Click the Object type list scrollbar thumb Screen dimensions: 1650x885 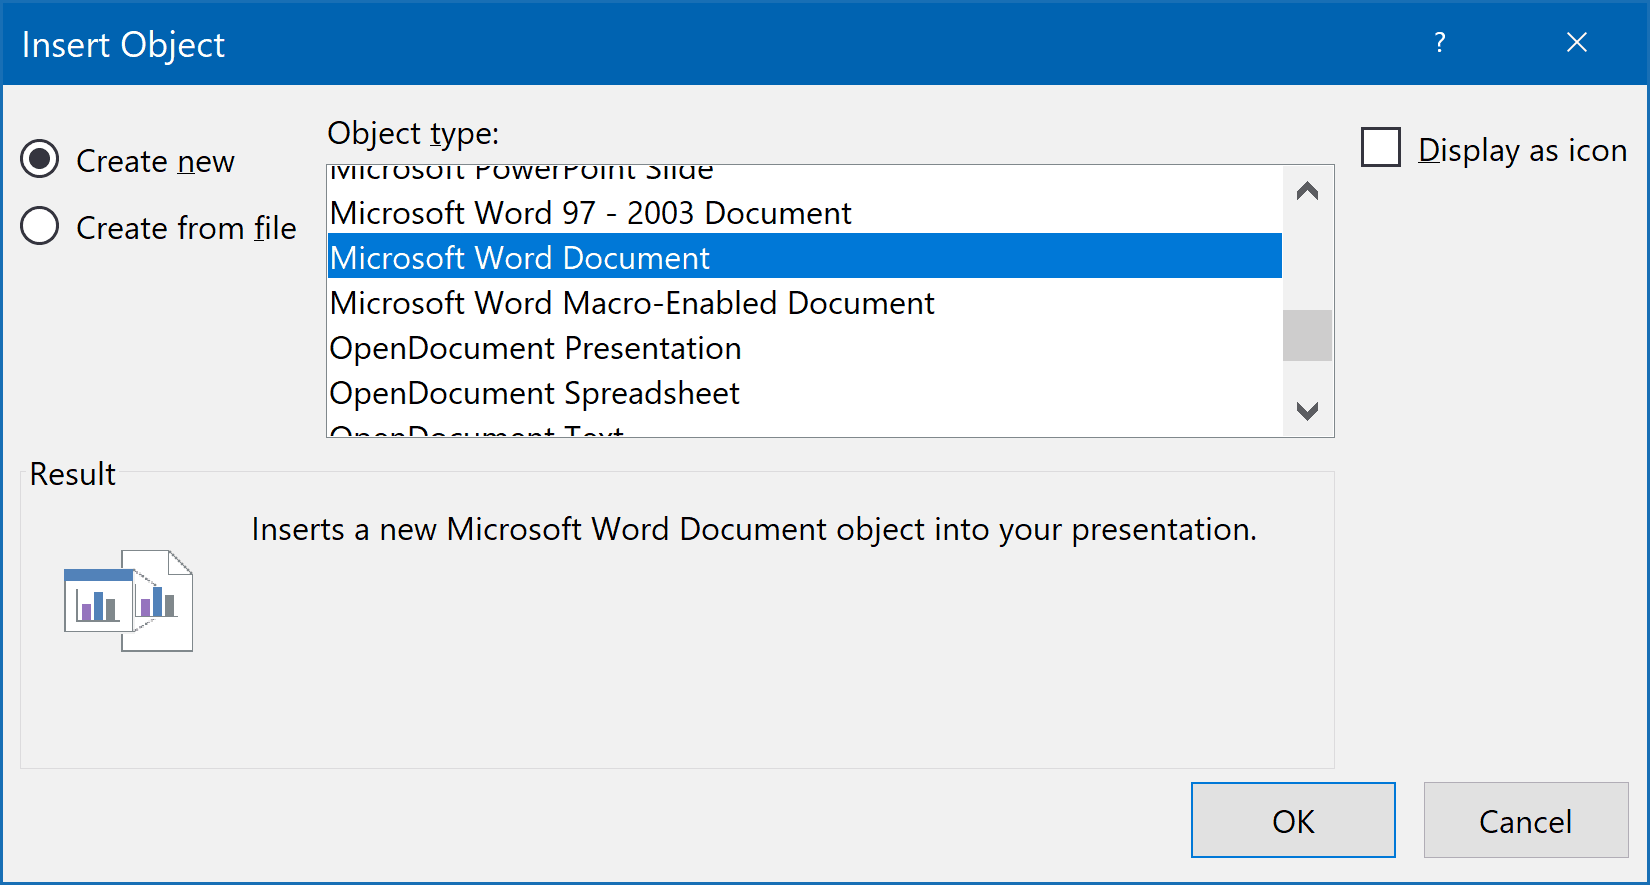click(x=1307, y=335)
